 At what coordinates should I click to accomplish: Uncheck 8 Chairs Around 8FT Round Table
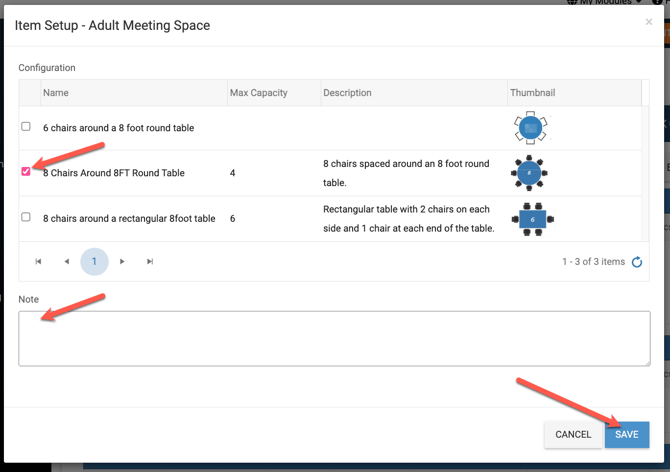[x=26, y=172]
